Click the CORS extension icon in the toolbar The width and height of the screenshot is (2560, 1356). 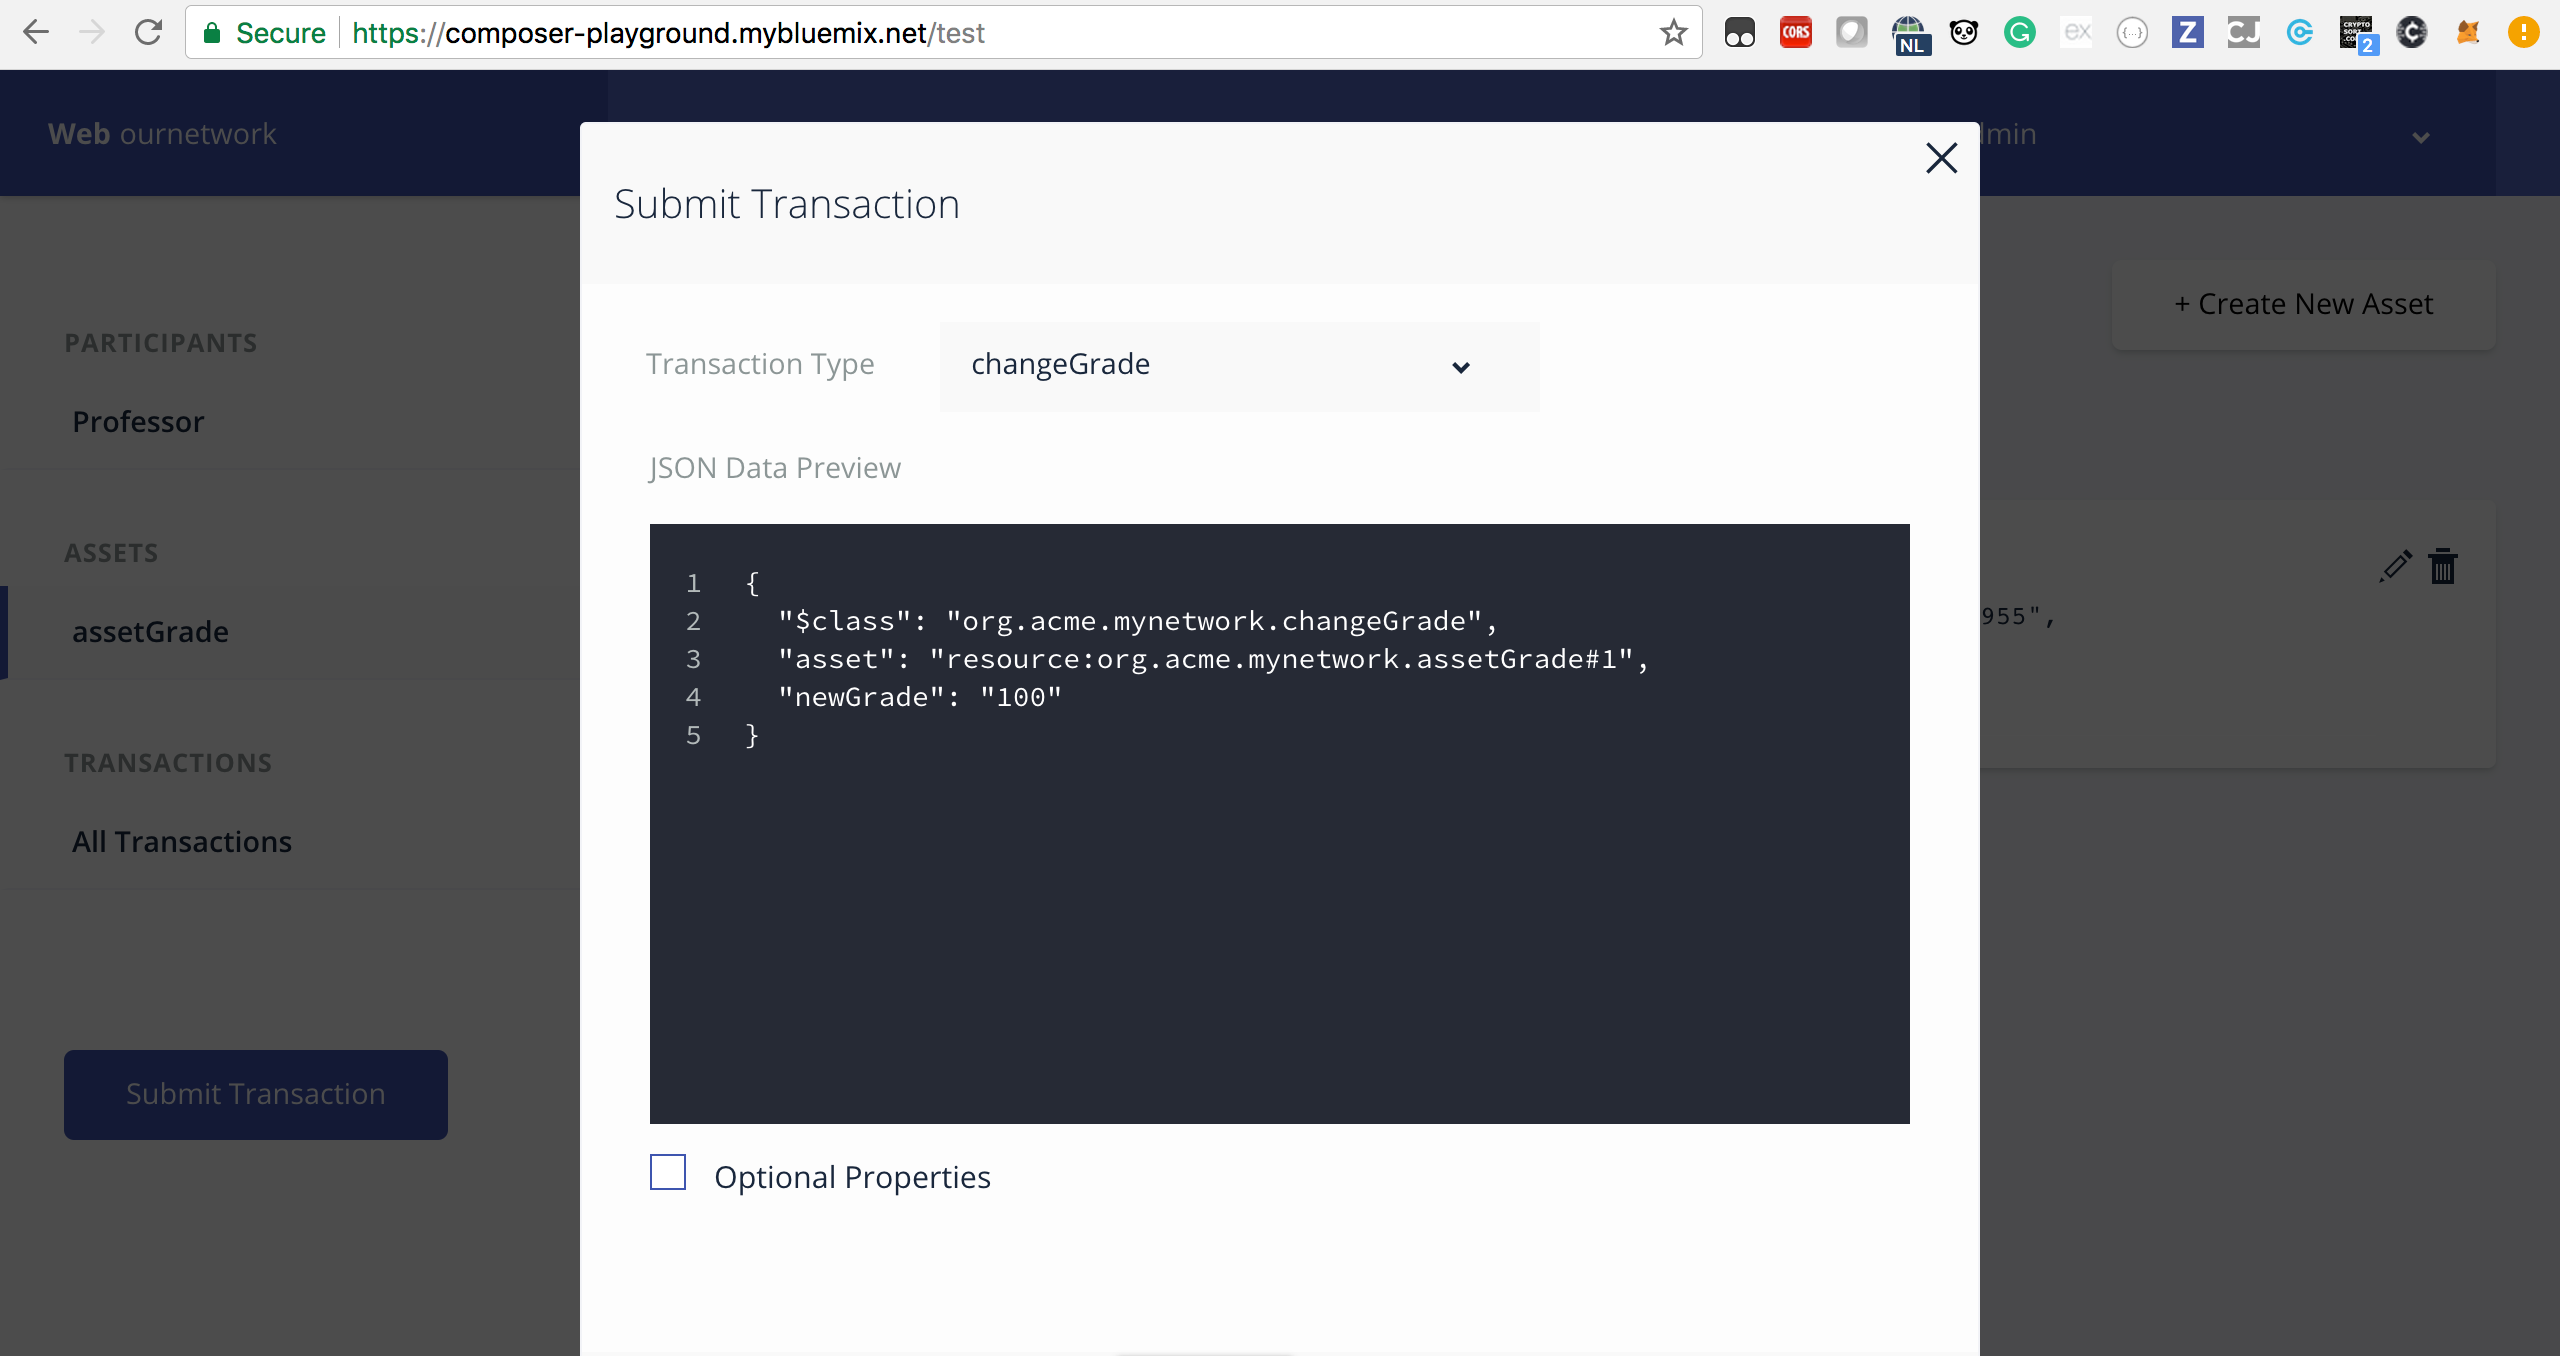click(1795, 32)
